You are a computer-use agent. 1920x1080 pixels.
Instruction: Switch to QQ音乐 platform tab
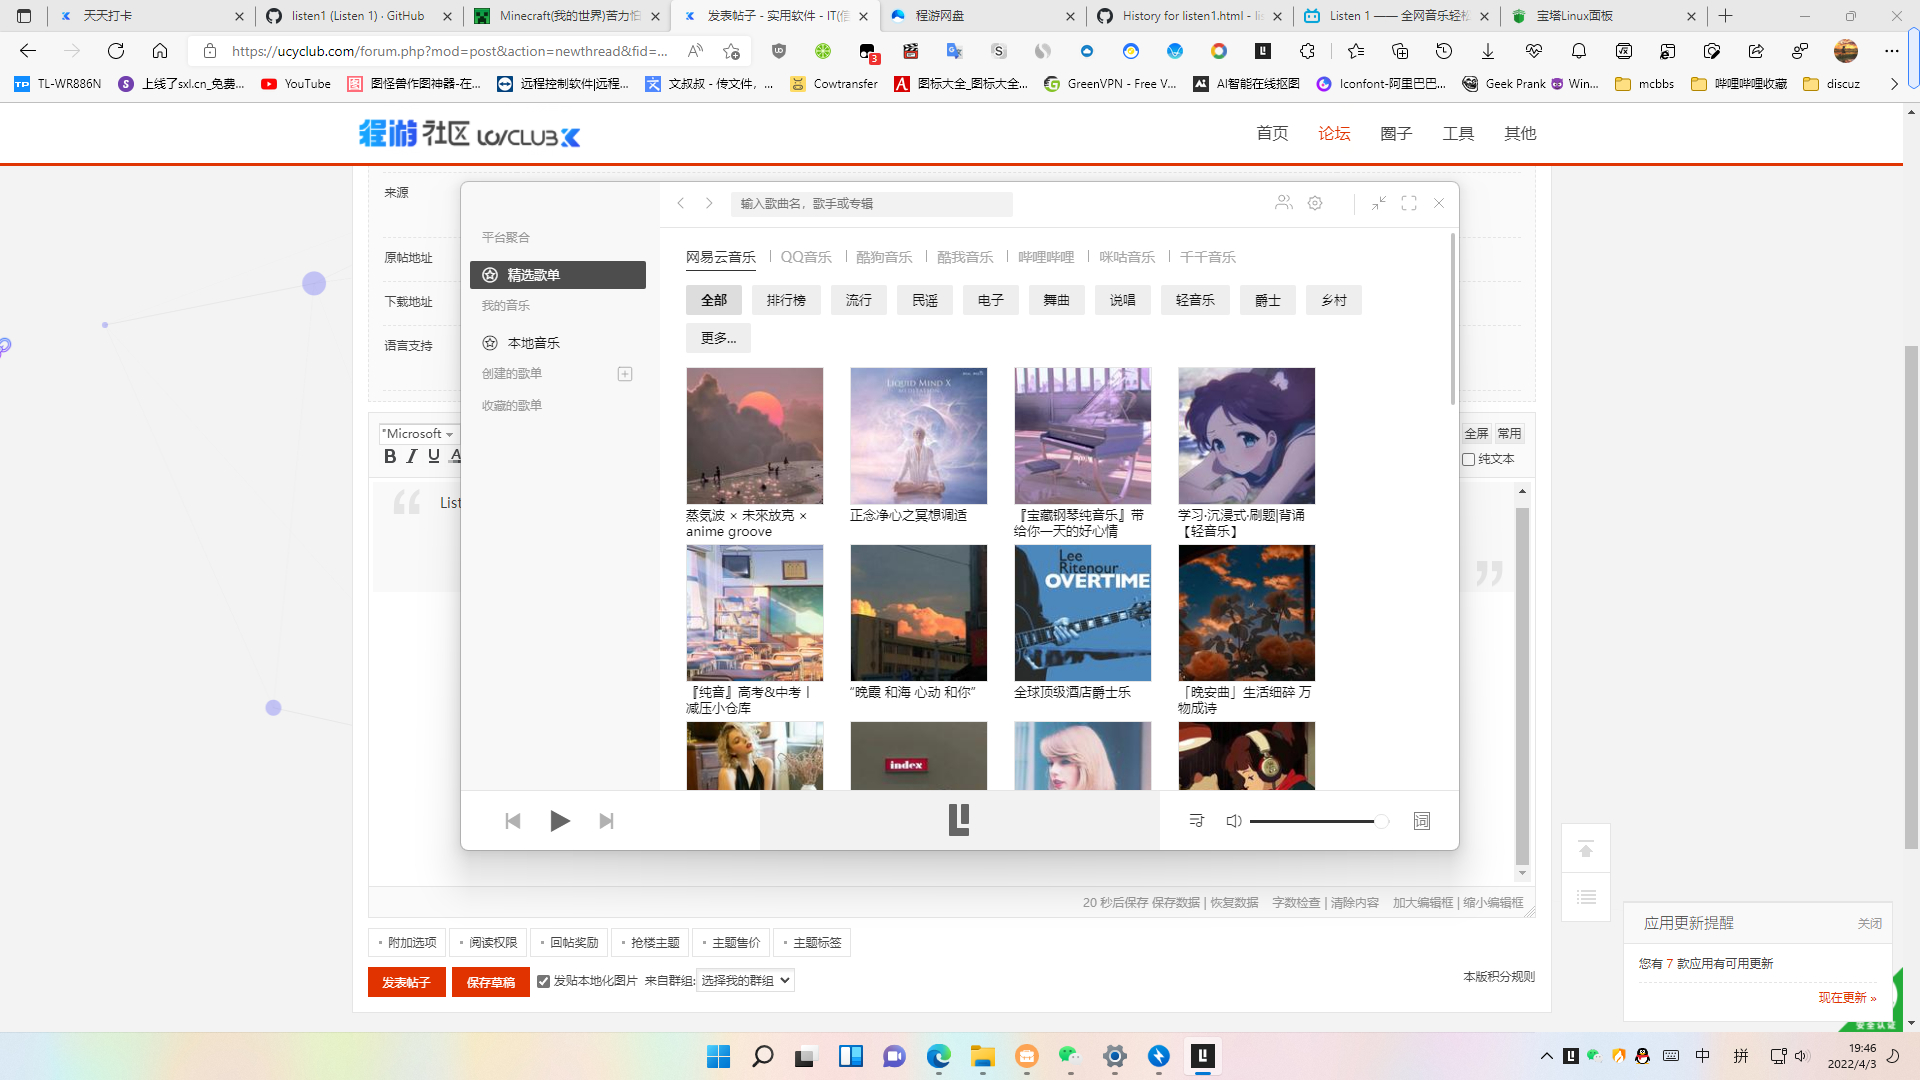tap(806, 257)
